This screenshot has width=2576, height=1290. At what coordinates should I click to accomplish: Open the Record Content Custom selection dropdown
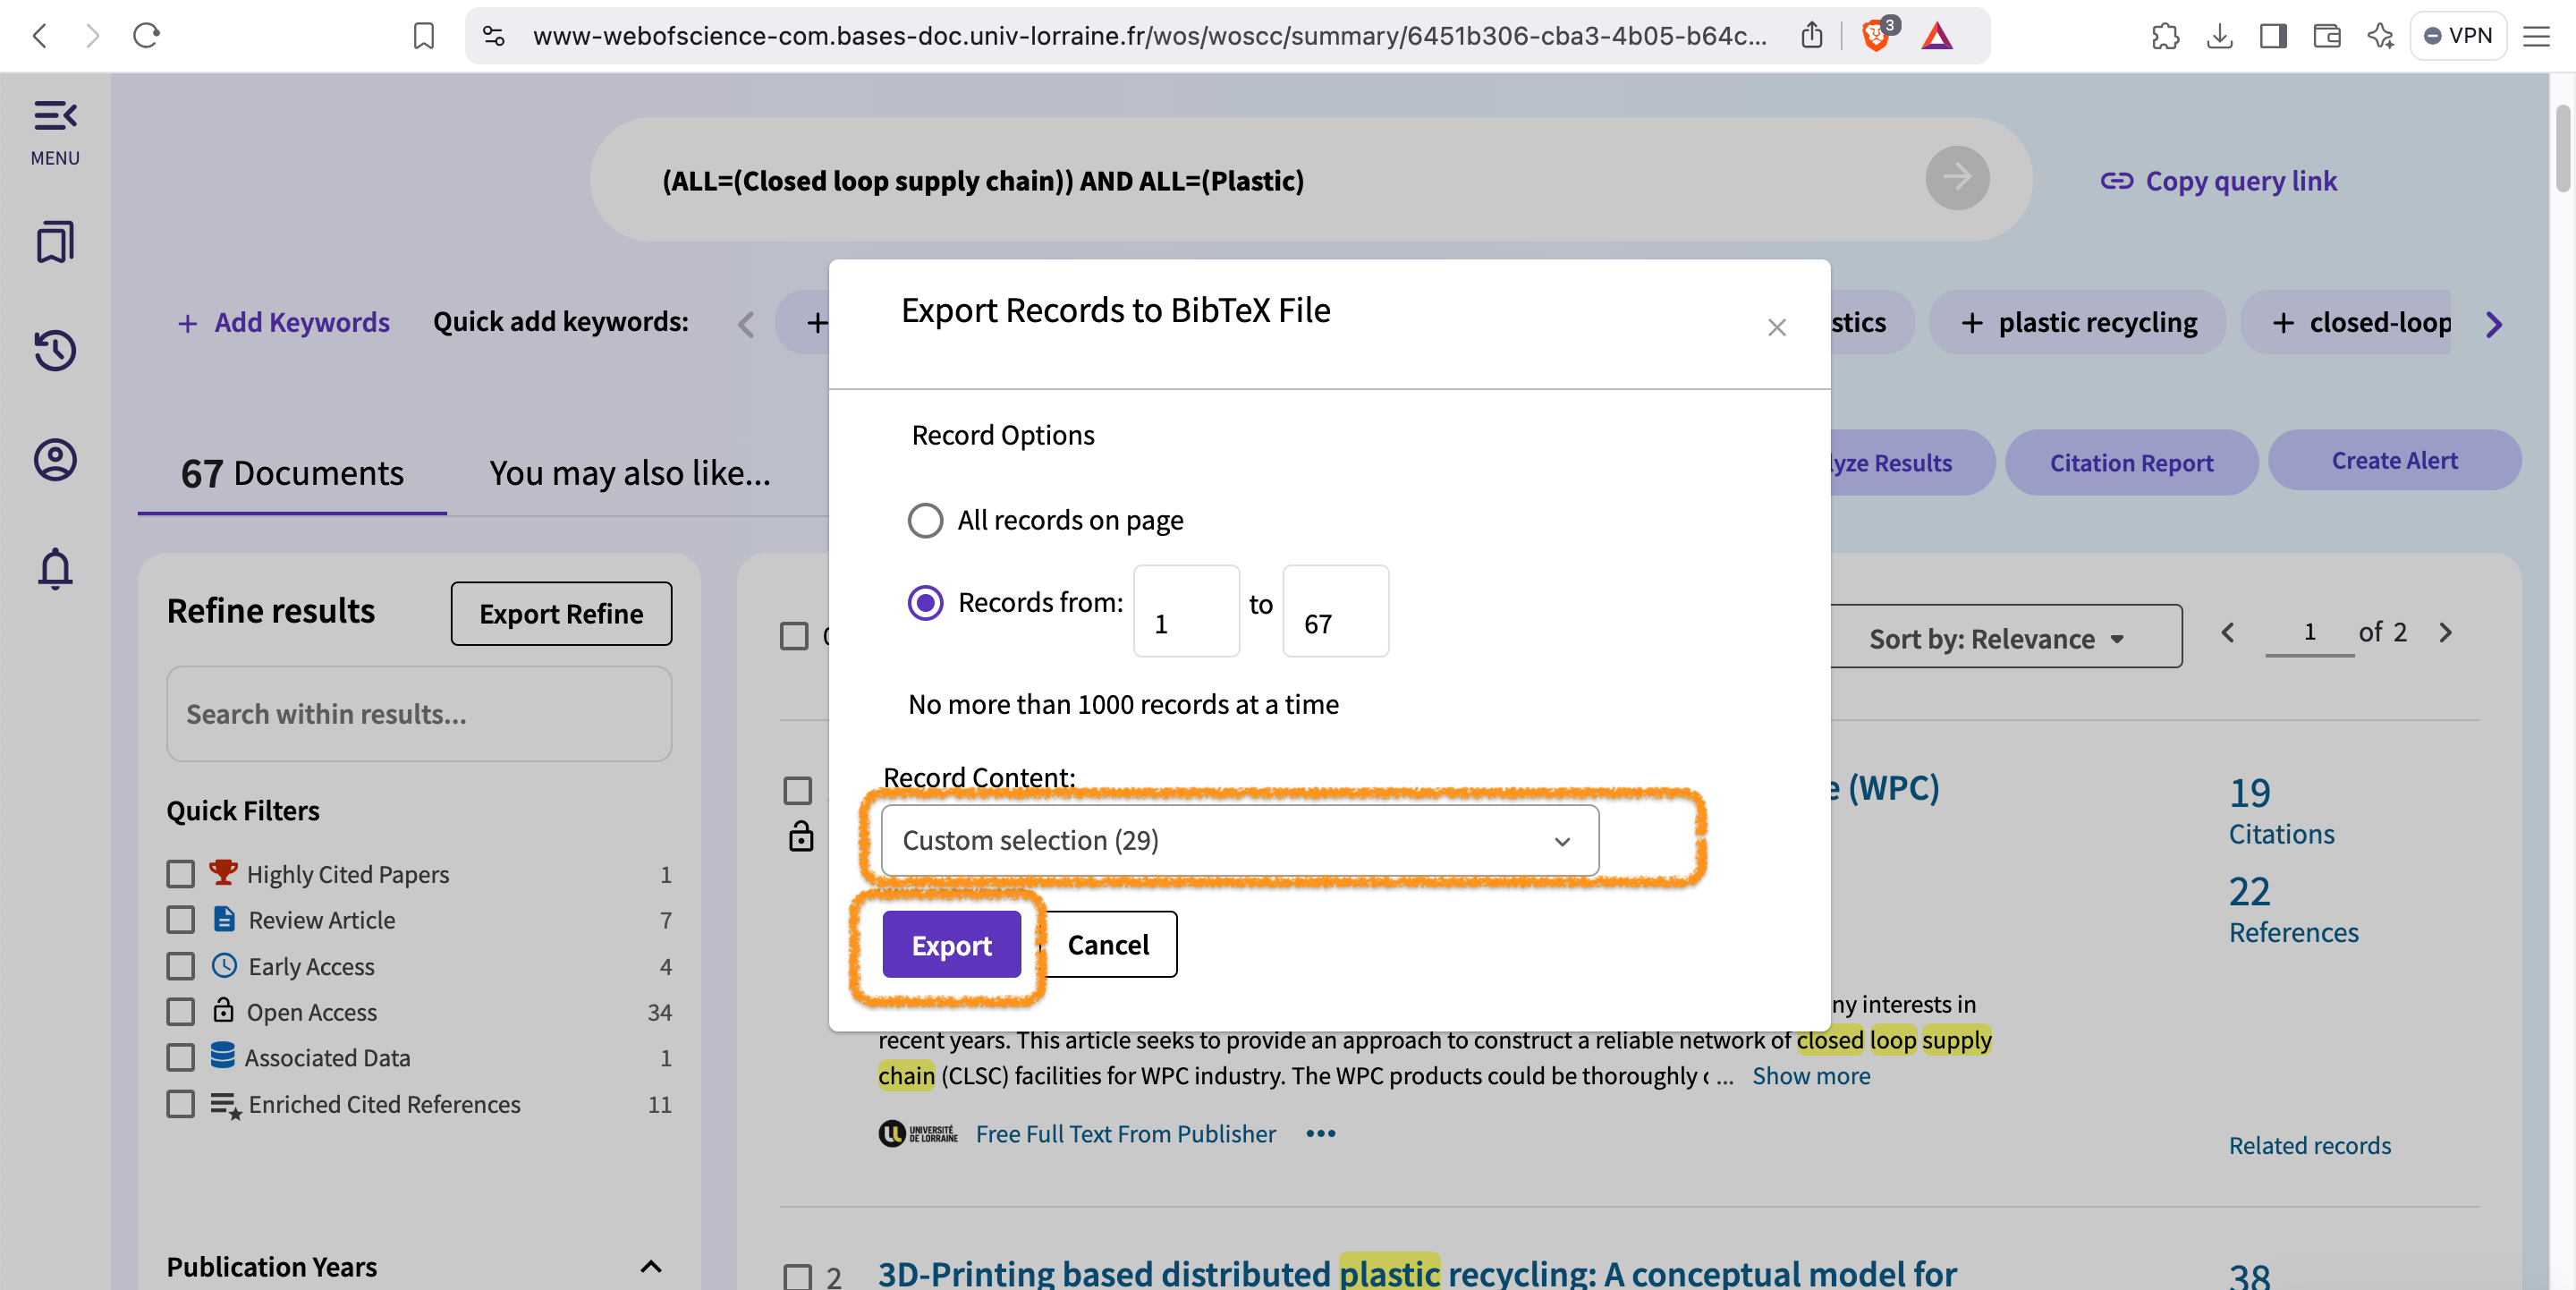tap(1239, 840)
